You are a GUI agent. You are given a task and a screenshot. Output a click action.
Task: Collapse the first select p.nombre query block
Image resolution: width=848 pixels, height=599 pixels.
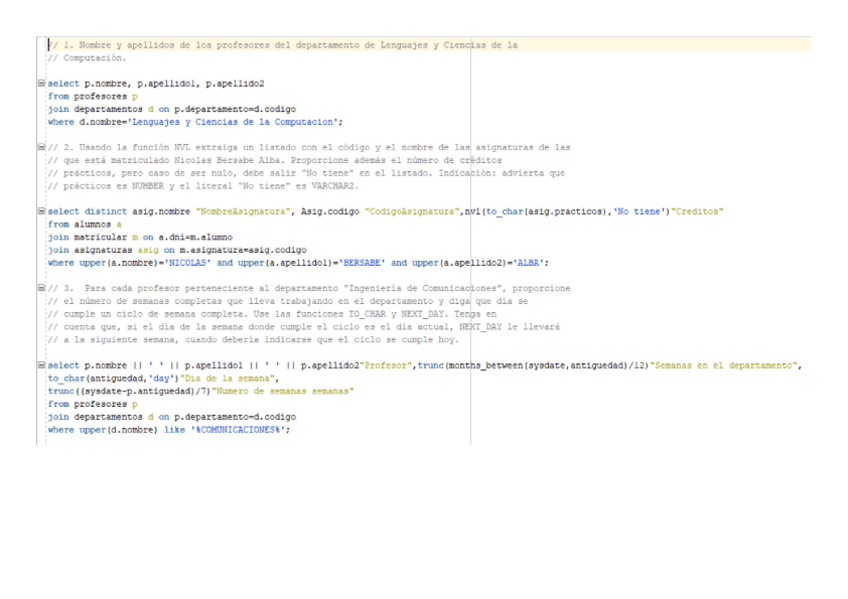tap(41, 83)
